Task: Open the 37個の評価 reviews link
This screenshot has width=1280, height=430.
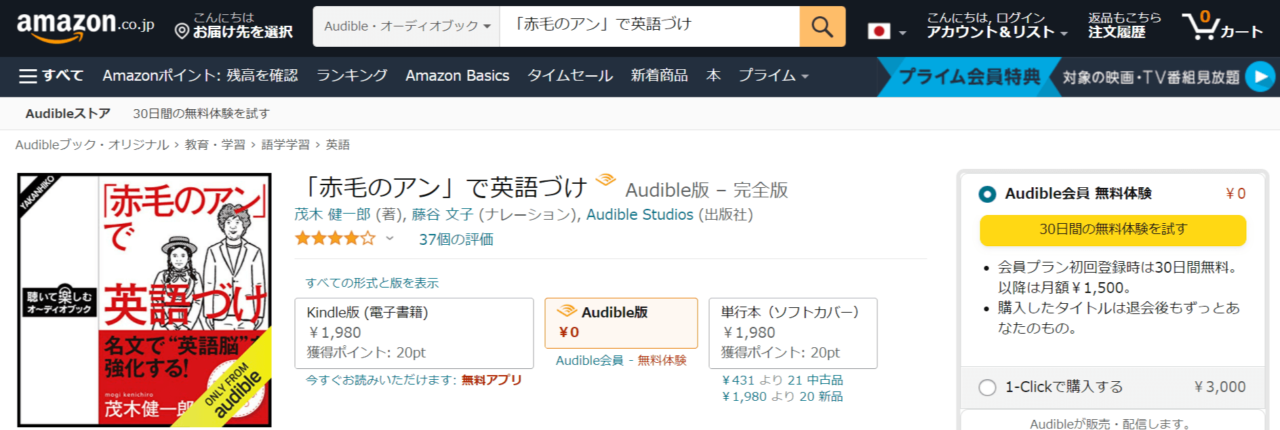Action: (x=456, y=239)
